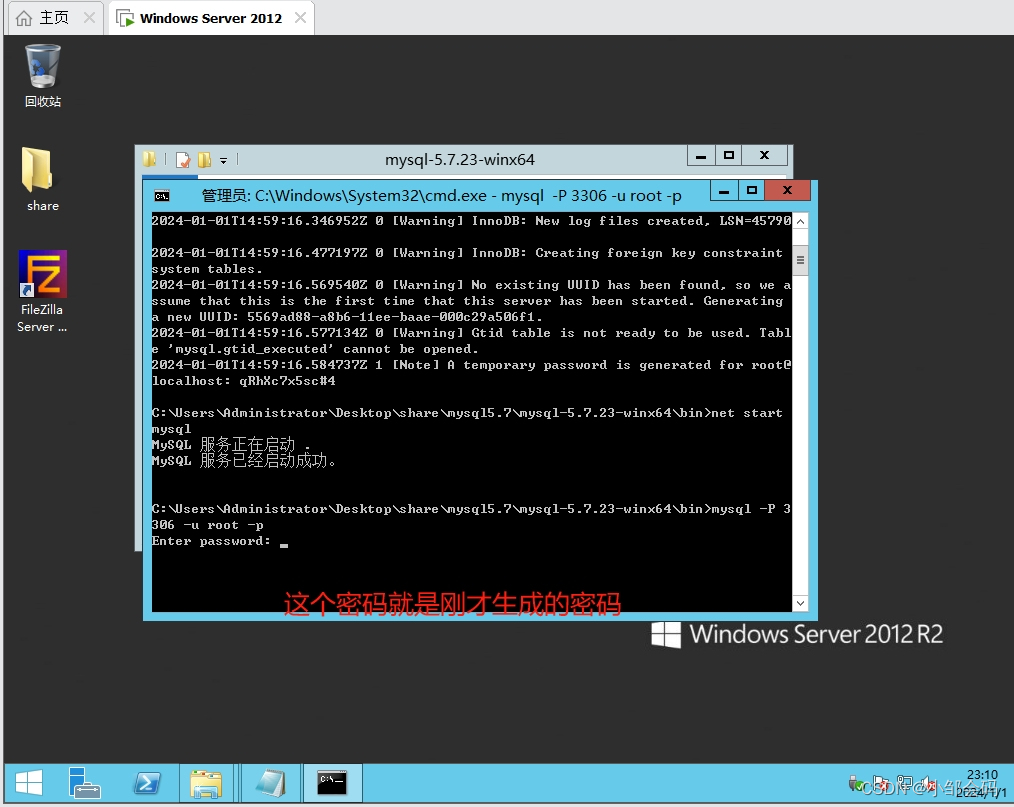Click the Enter password prompt line
1014x807 pixels.
coord(220,541)
